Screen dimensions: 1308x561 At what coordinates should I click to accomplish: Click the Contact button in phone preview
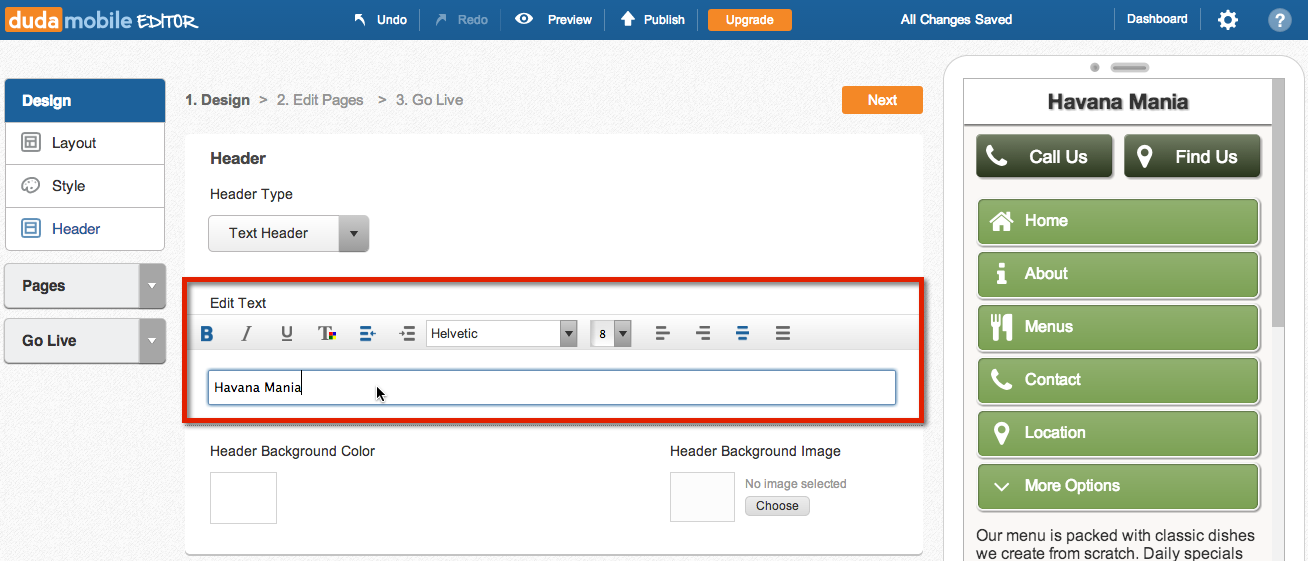(x=1118, y=380)
